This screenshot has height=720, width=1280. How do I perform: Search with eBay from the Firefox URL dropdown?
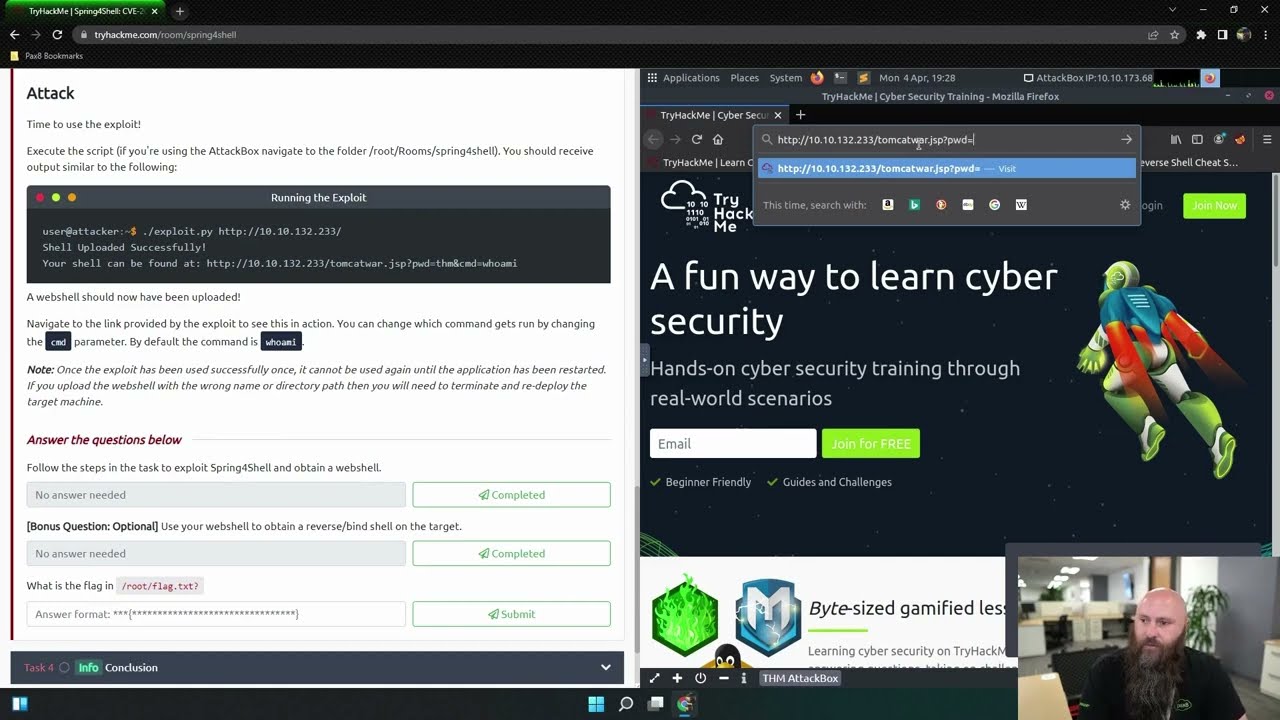coord(967,205)
